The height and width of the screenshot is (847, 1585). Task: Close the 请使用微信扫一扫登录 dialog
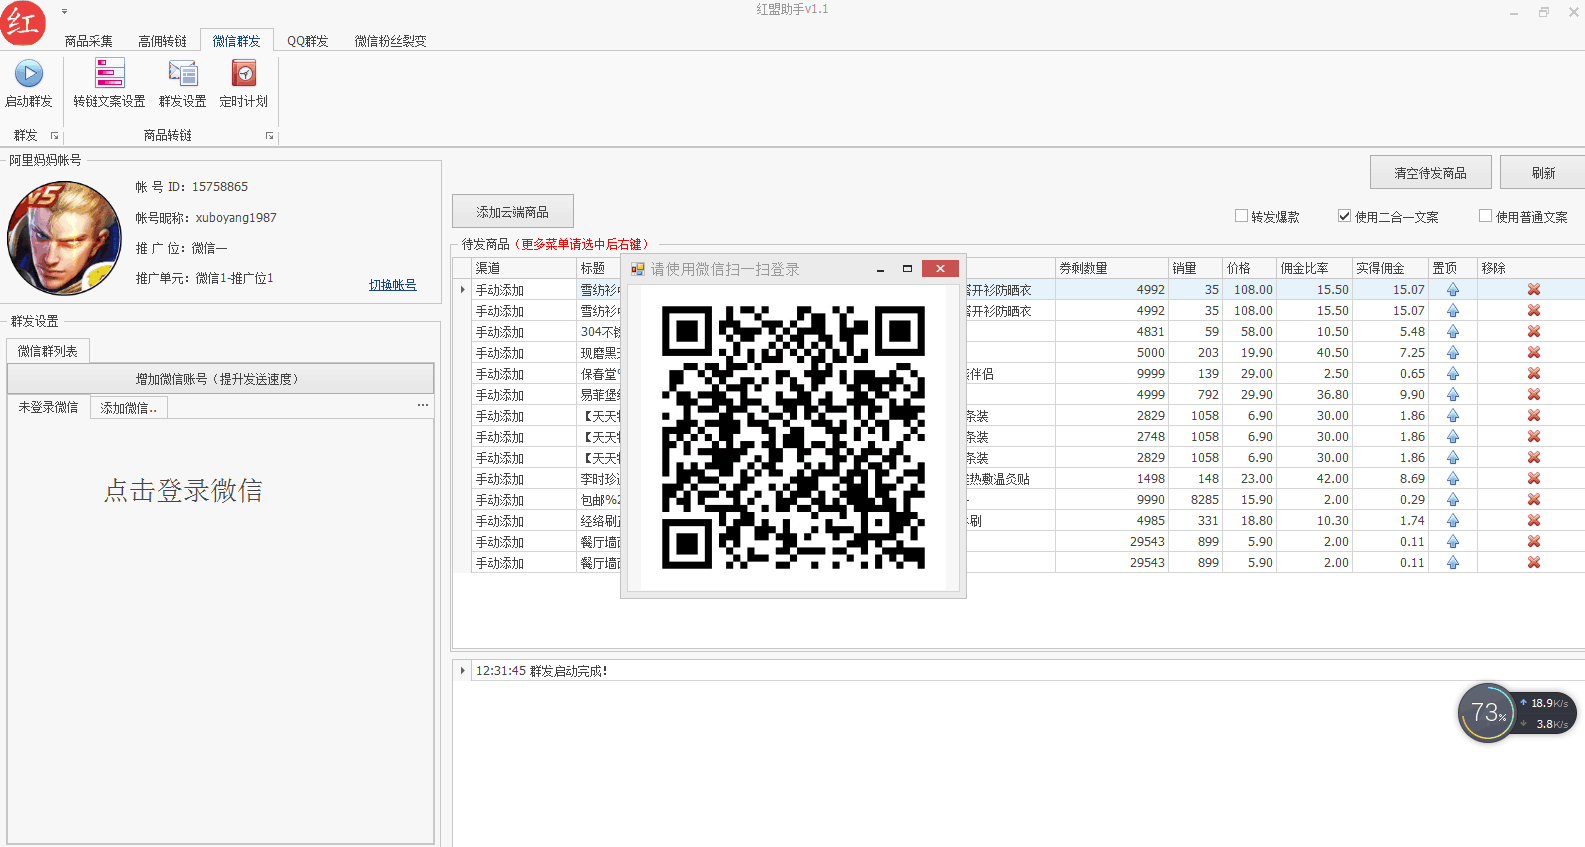(940, 268)
